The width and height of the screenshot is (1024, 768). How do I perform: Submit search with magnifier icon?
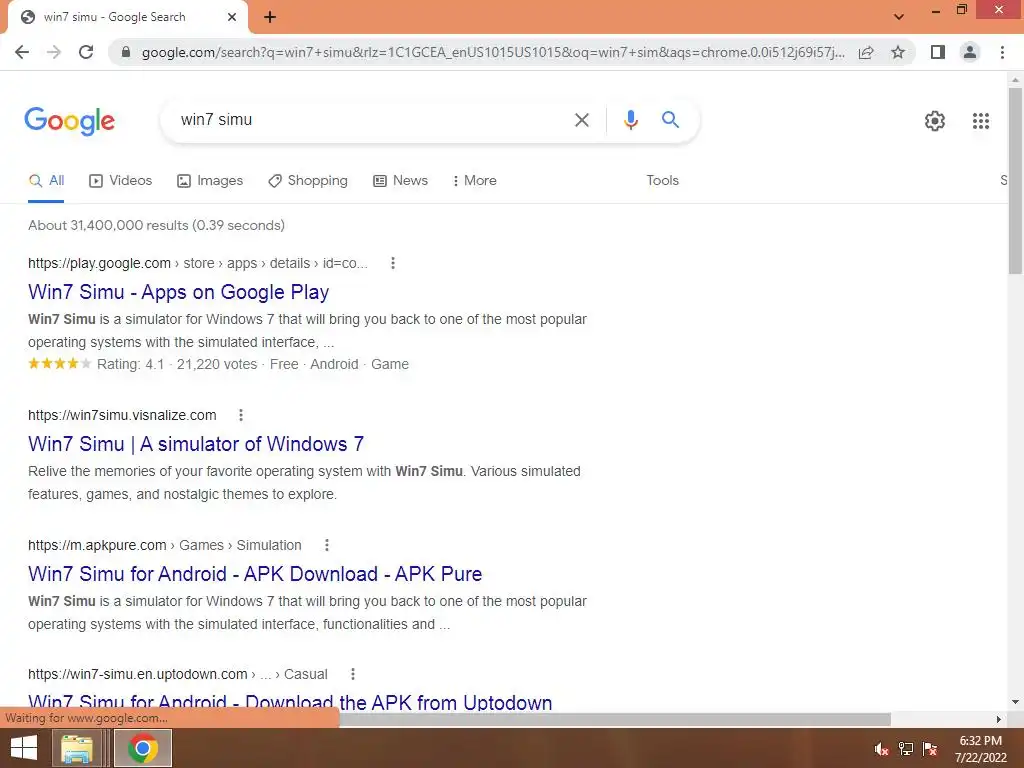click(670, 120)
